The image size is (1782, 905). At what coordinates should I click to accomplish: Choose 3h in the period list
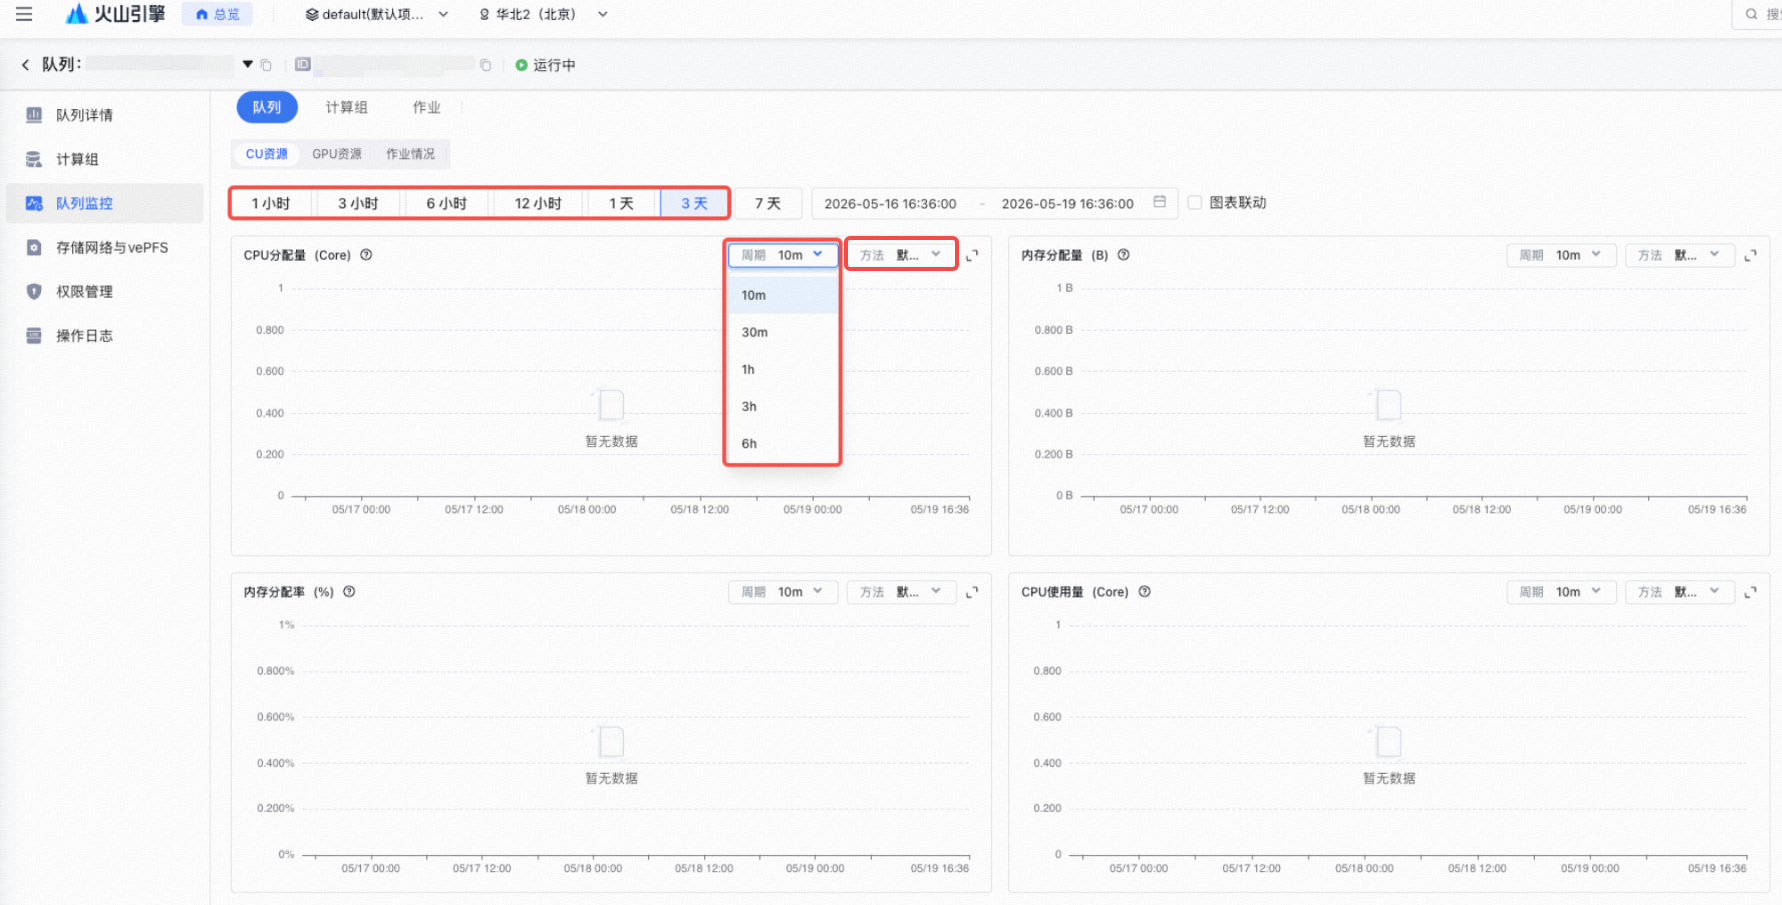pyautogui.click(x=783, y=406)
